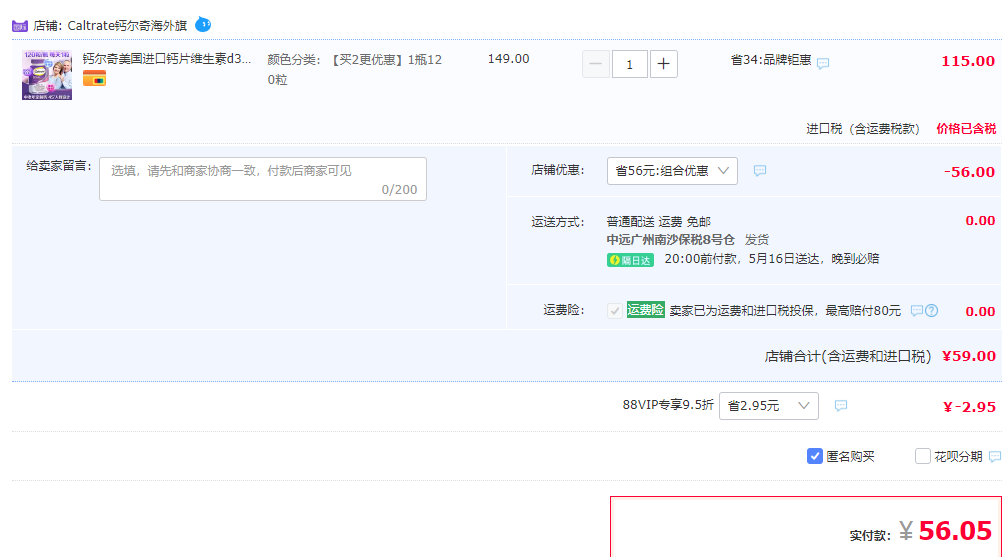
Task: Open the blue Wangwang chat icon
Action: pos(203,24)
